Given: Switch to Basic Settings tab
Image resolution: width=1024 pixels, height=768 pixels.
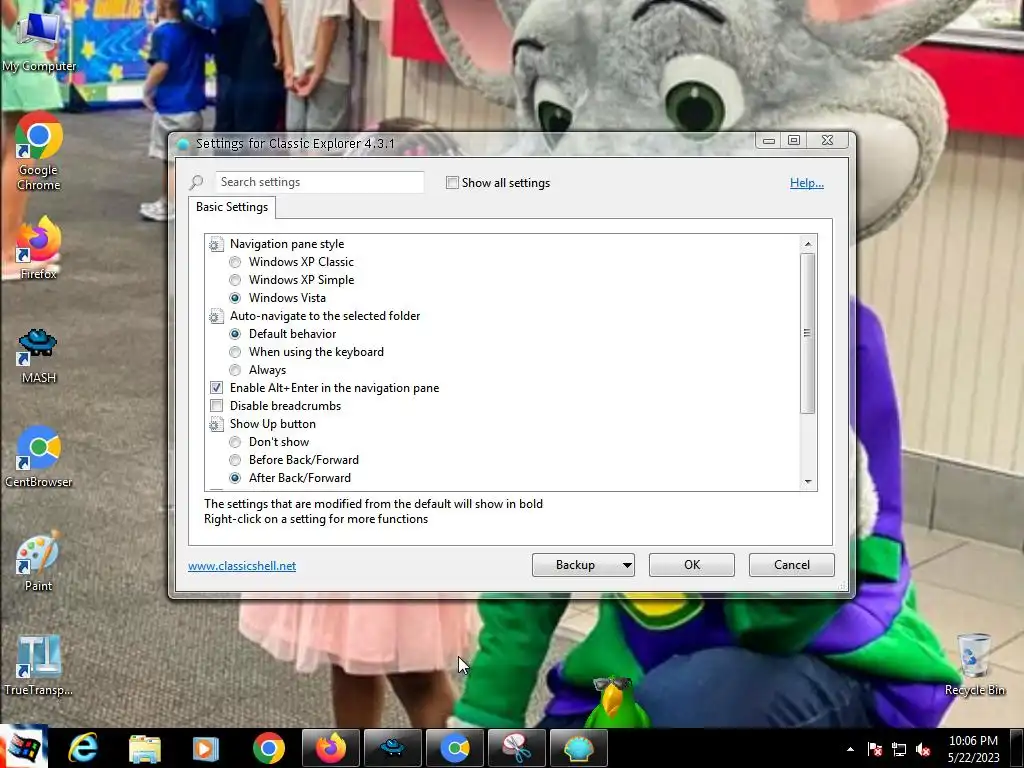Looking at the screenshot, I should click(x=232, y=207).
